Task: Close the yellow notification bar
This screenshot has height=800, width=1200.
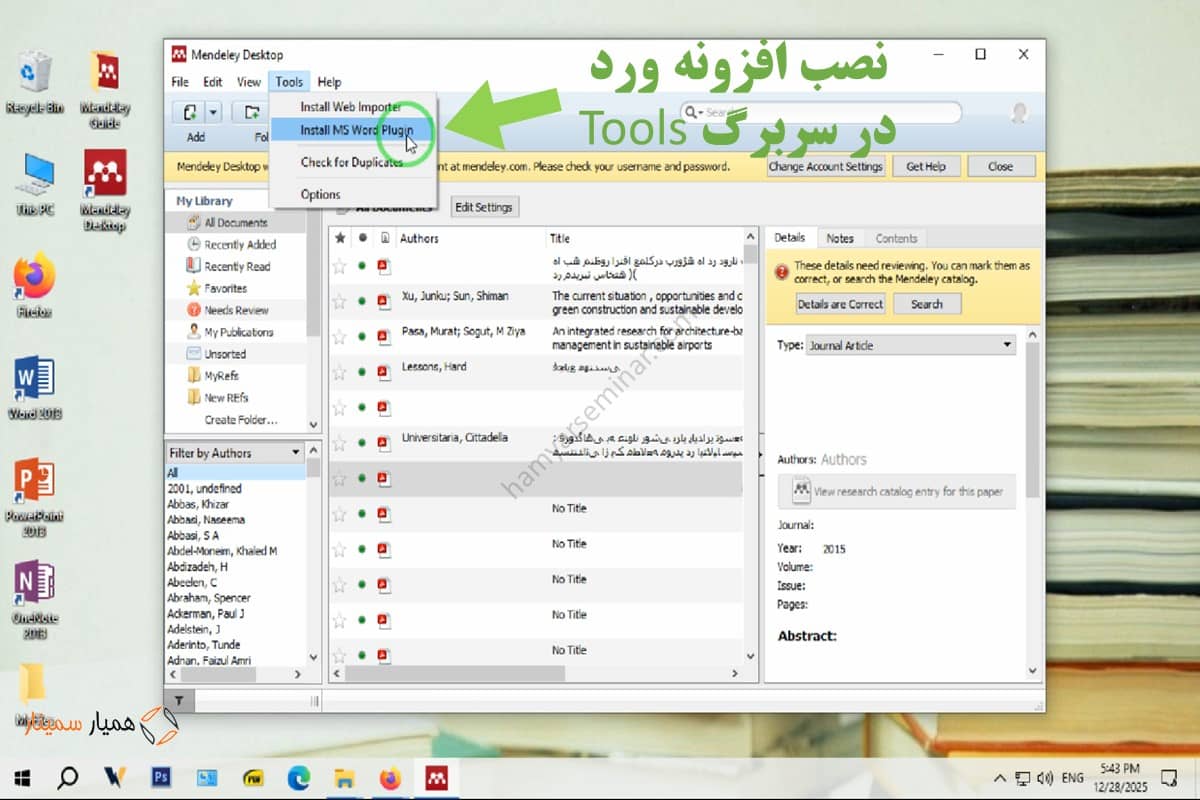Action: point(1000,167)
